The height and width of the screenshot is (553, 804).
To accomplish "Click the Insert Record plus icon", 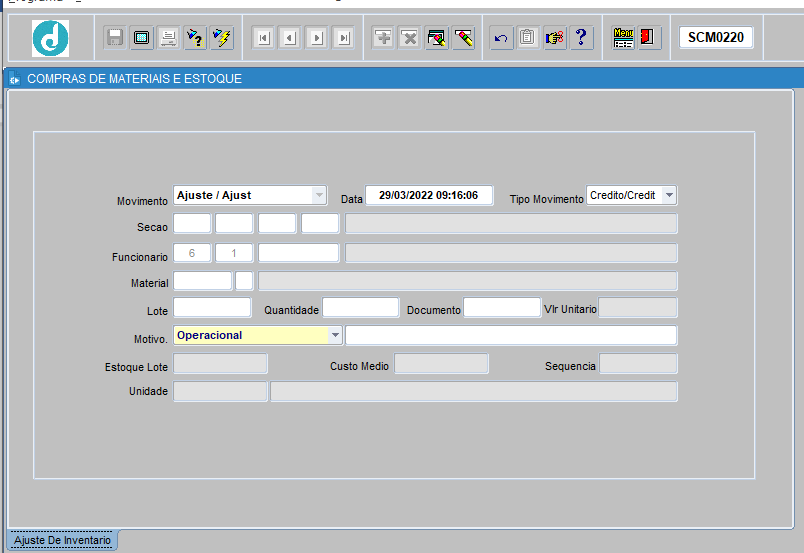I will pyautogui.click(x=383, y=38).
